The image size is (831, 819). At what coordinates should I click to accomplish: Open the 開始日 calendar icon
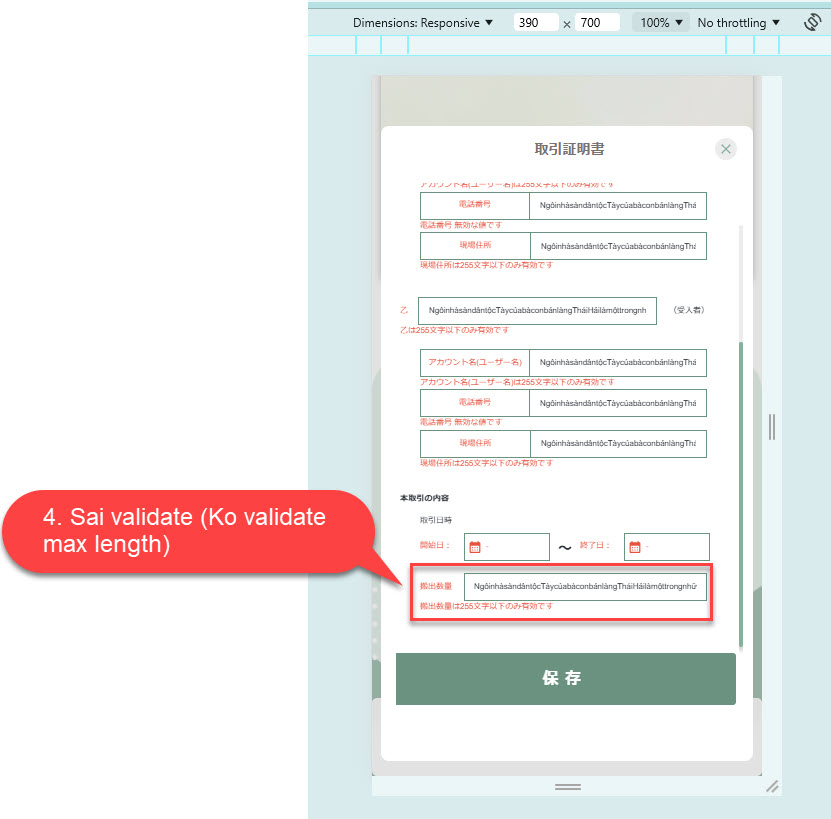pos(475,547)
